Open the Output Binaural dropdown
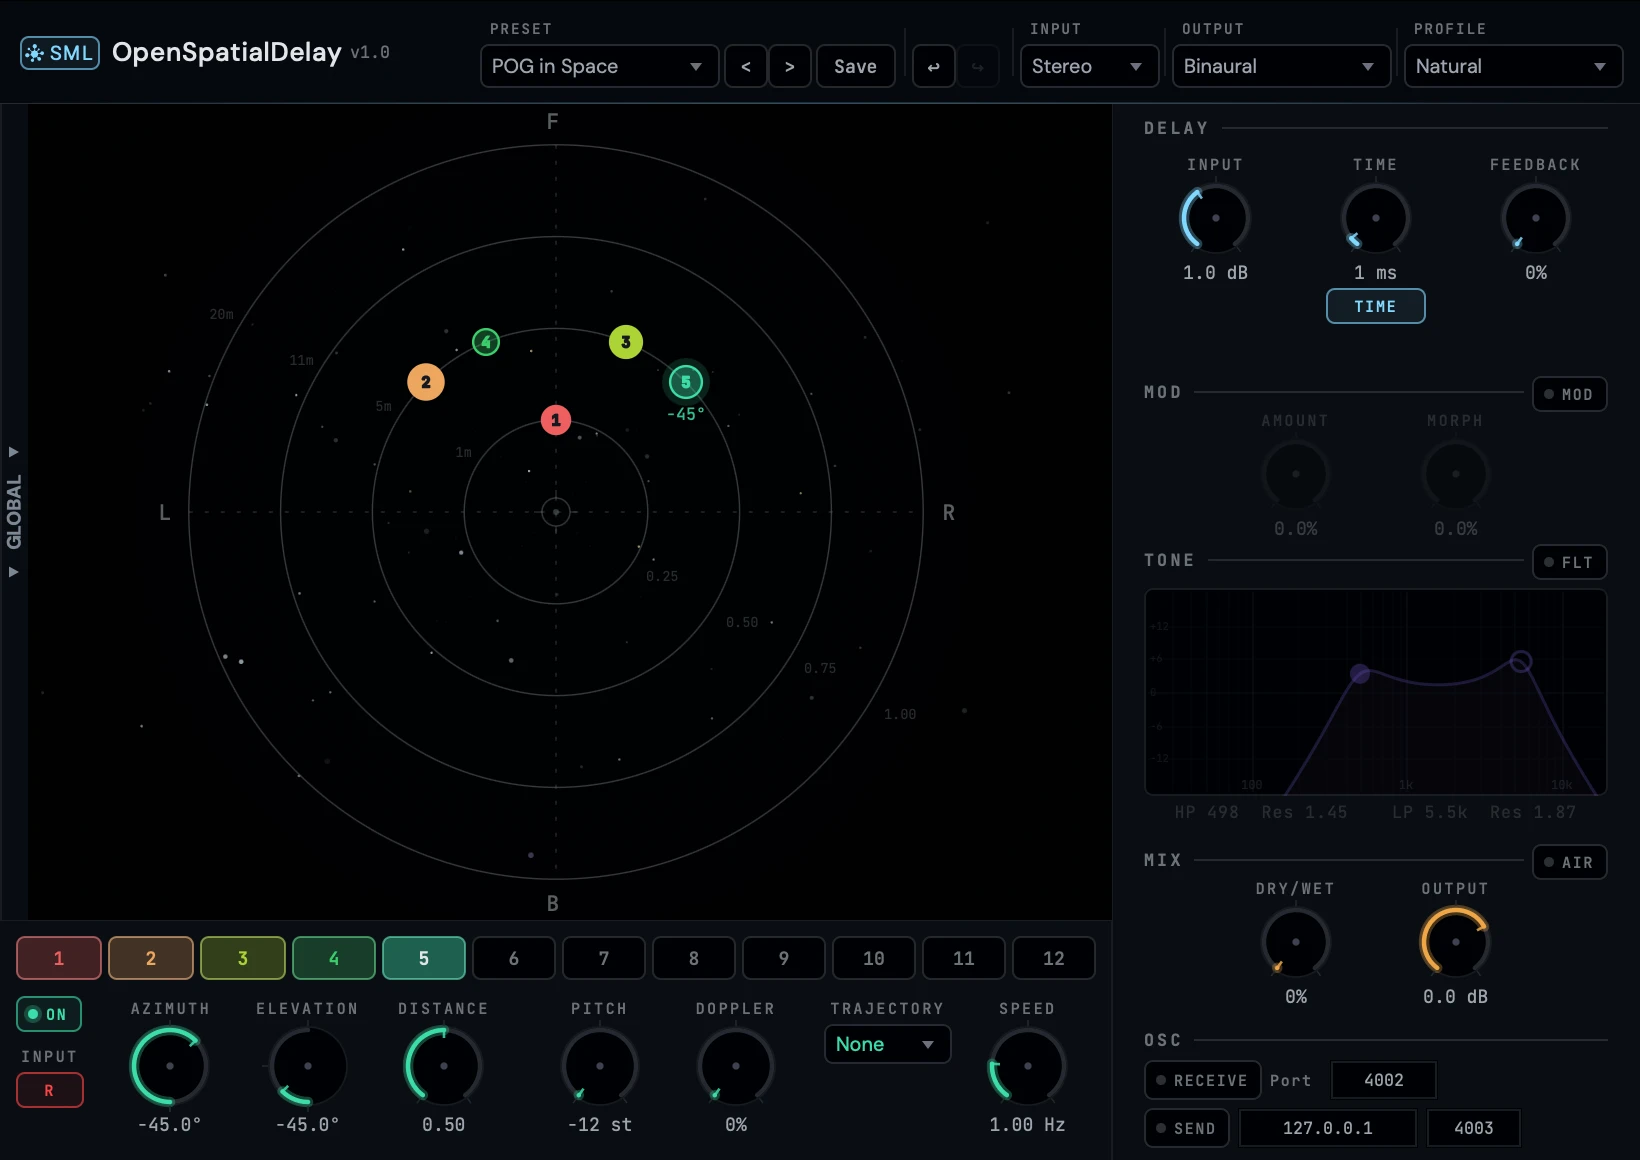 tap(1282, 66)
